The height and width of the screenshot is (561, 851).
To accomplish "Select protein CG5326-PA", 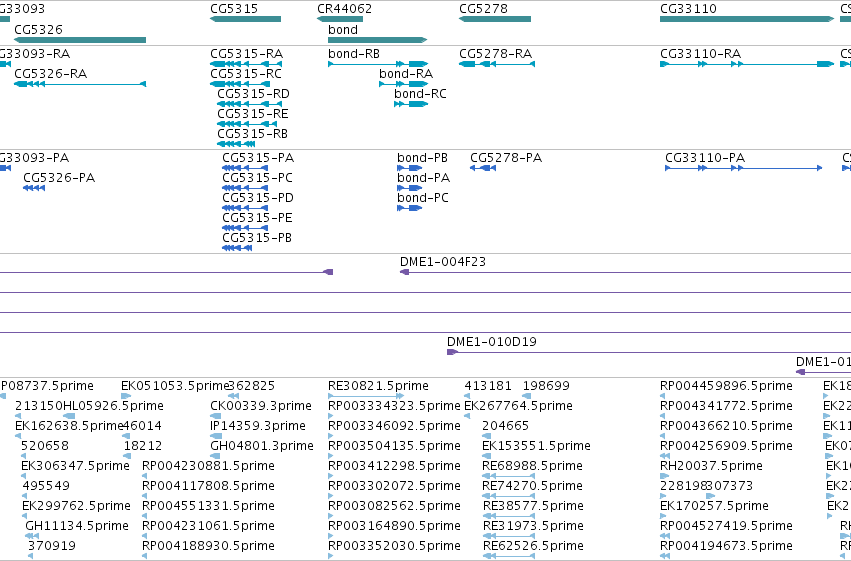I will click(34, 188).
